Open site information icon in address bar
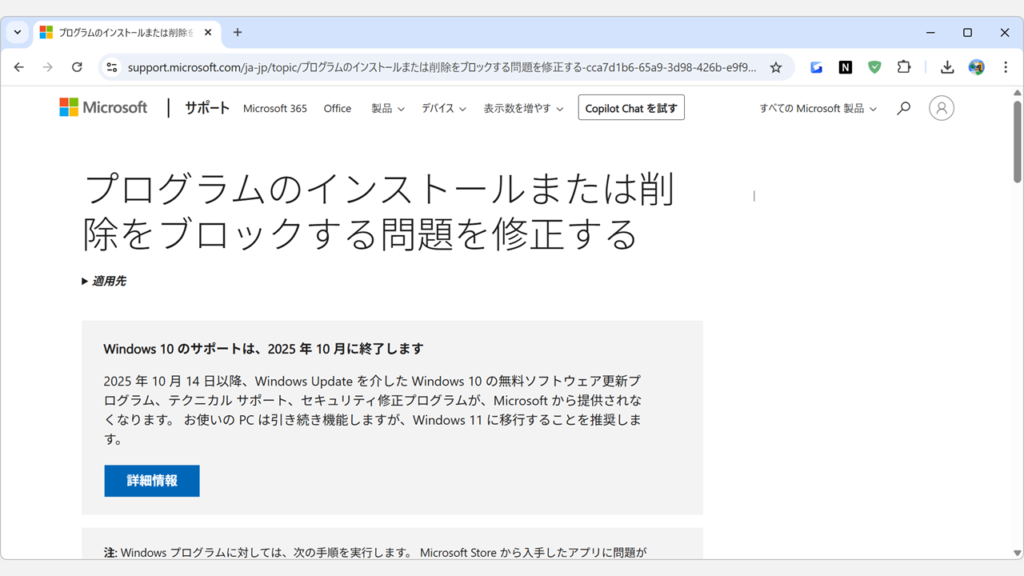This screenshot has width=1024, height=576. [x=112, y=67]
